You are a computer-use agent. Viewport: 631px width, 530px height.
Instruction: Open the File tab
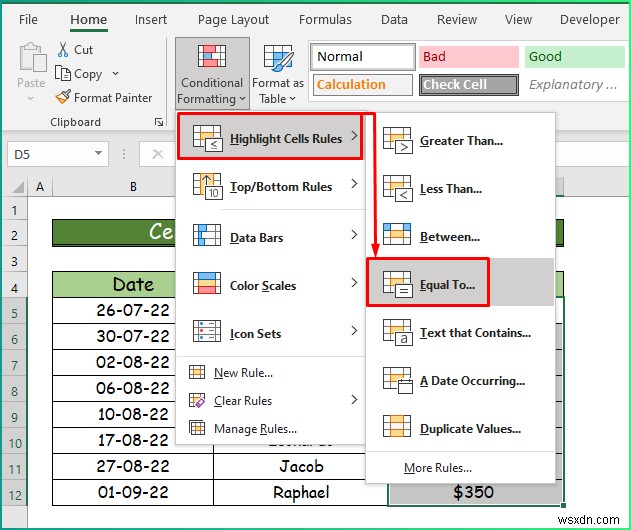28,19
